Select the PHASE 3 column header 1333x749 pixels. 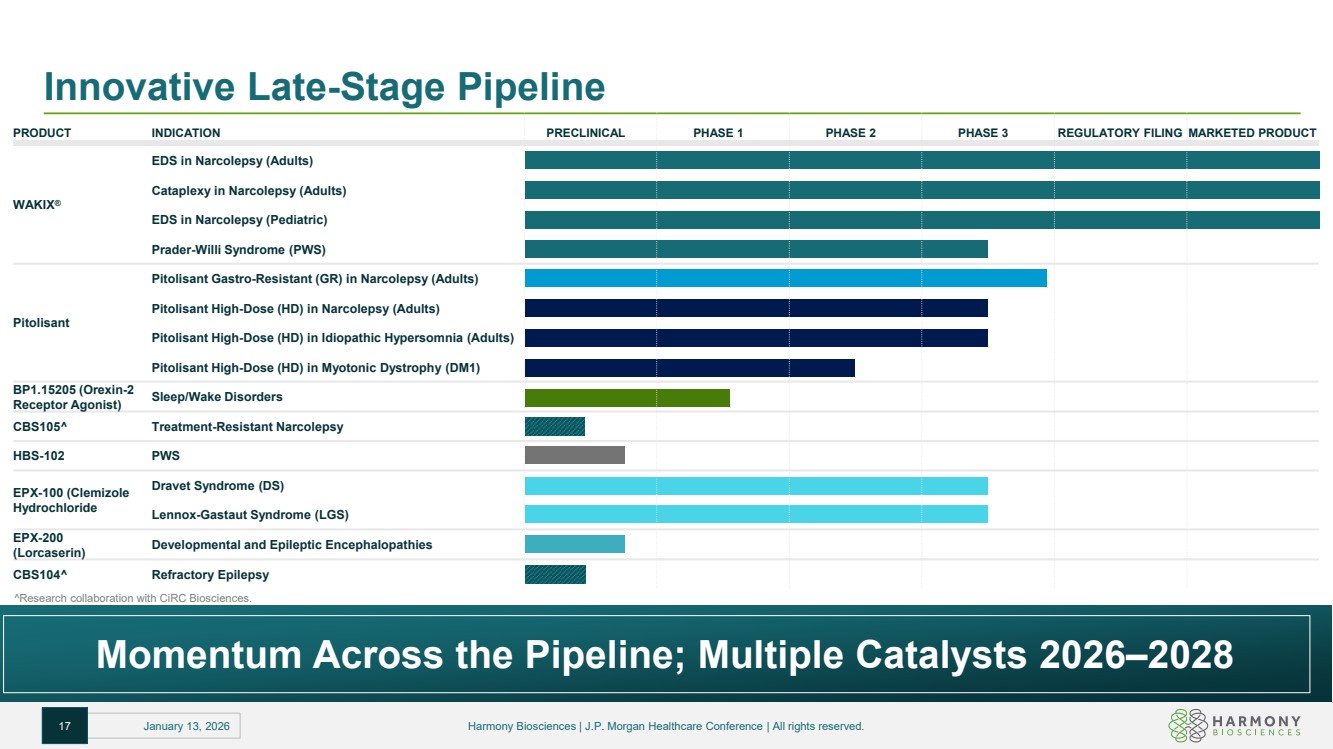(x=982, y=133)
